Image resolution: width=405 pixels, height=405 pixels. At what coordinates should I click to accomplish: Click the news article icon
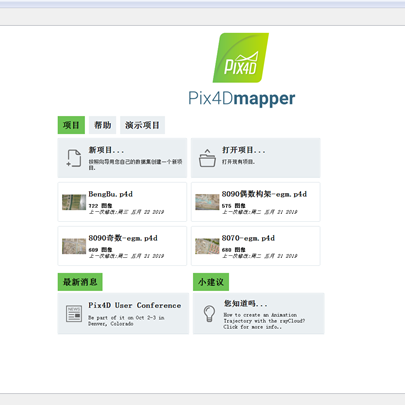pos(74,313)
